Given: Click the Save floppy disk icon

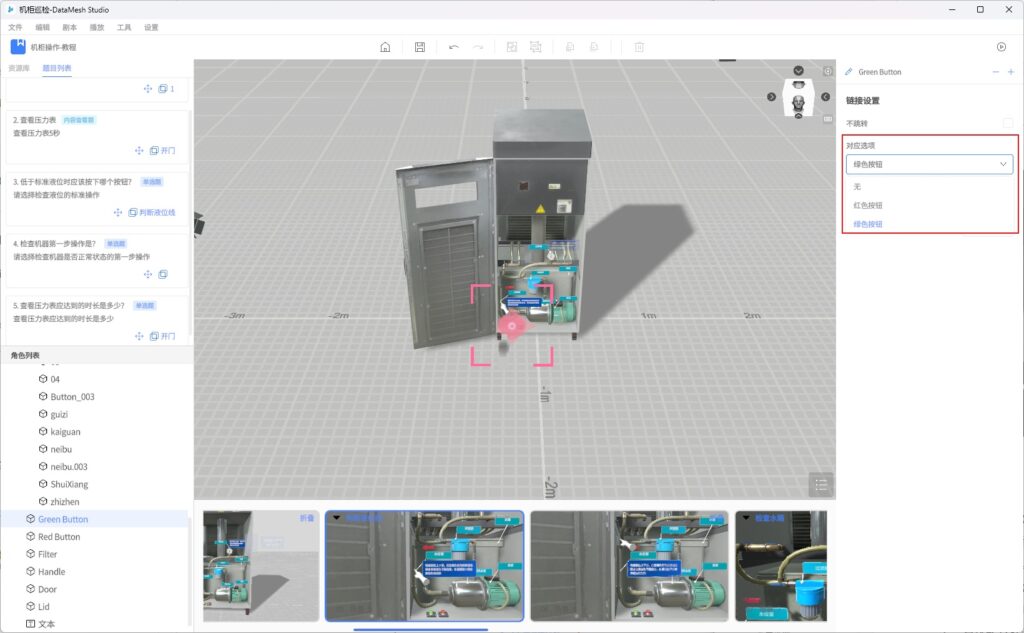Looking at the screenshot, I should [419, 47].
